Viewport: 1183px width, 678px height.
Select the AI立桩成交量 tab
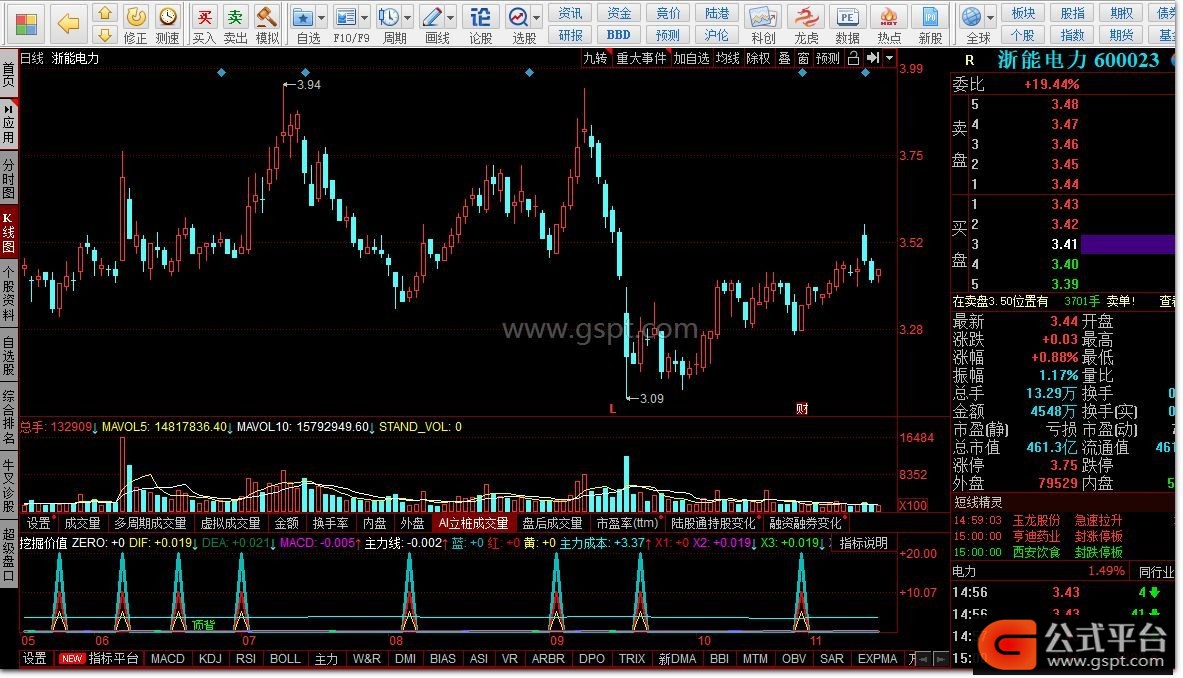tap(474, 523)
